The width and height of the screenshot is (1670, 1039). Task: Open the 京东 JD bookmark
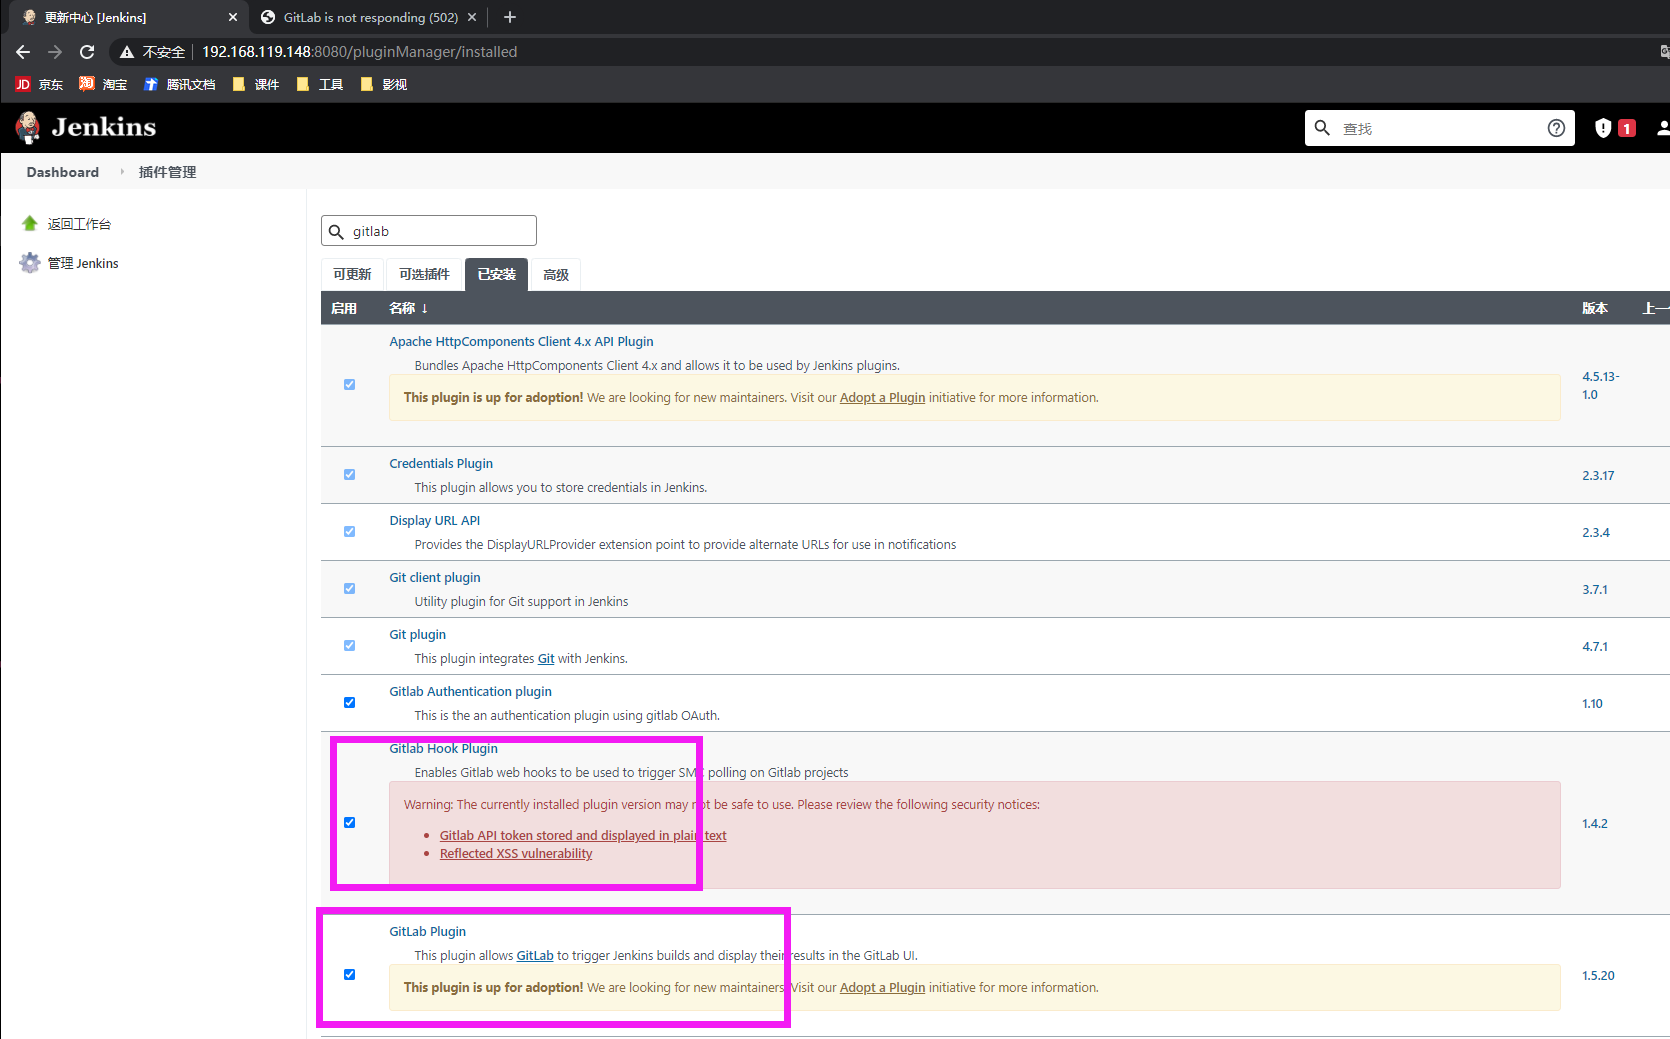(x=39, y=85)
